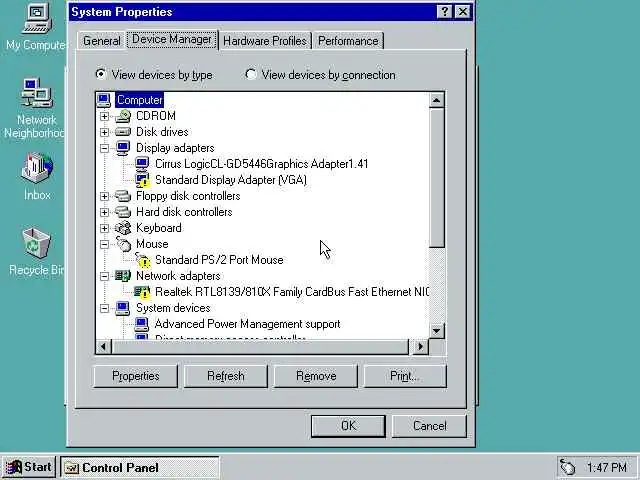Select the Cirrus LogicCL-GD5446Graphics Adapter1.41 entry

coord(262,164)
